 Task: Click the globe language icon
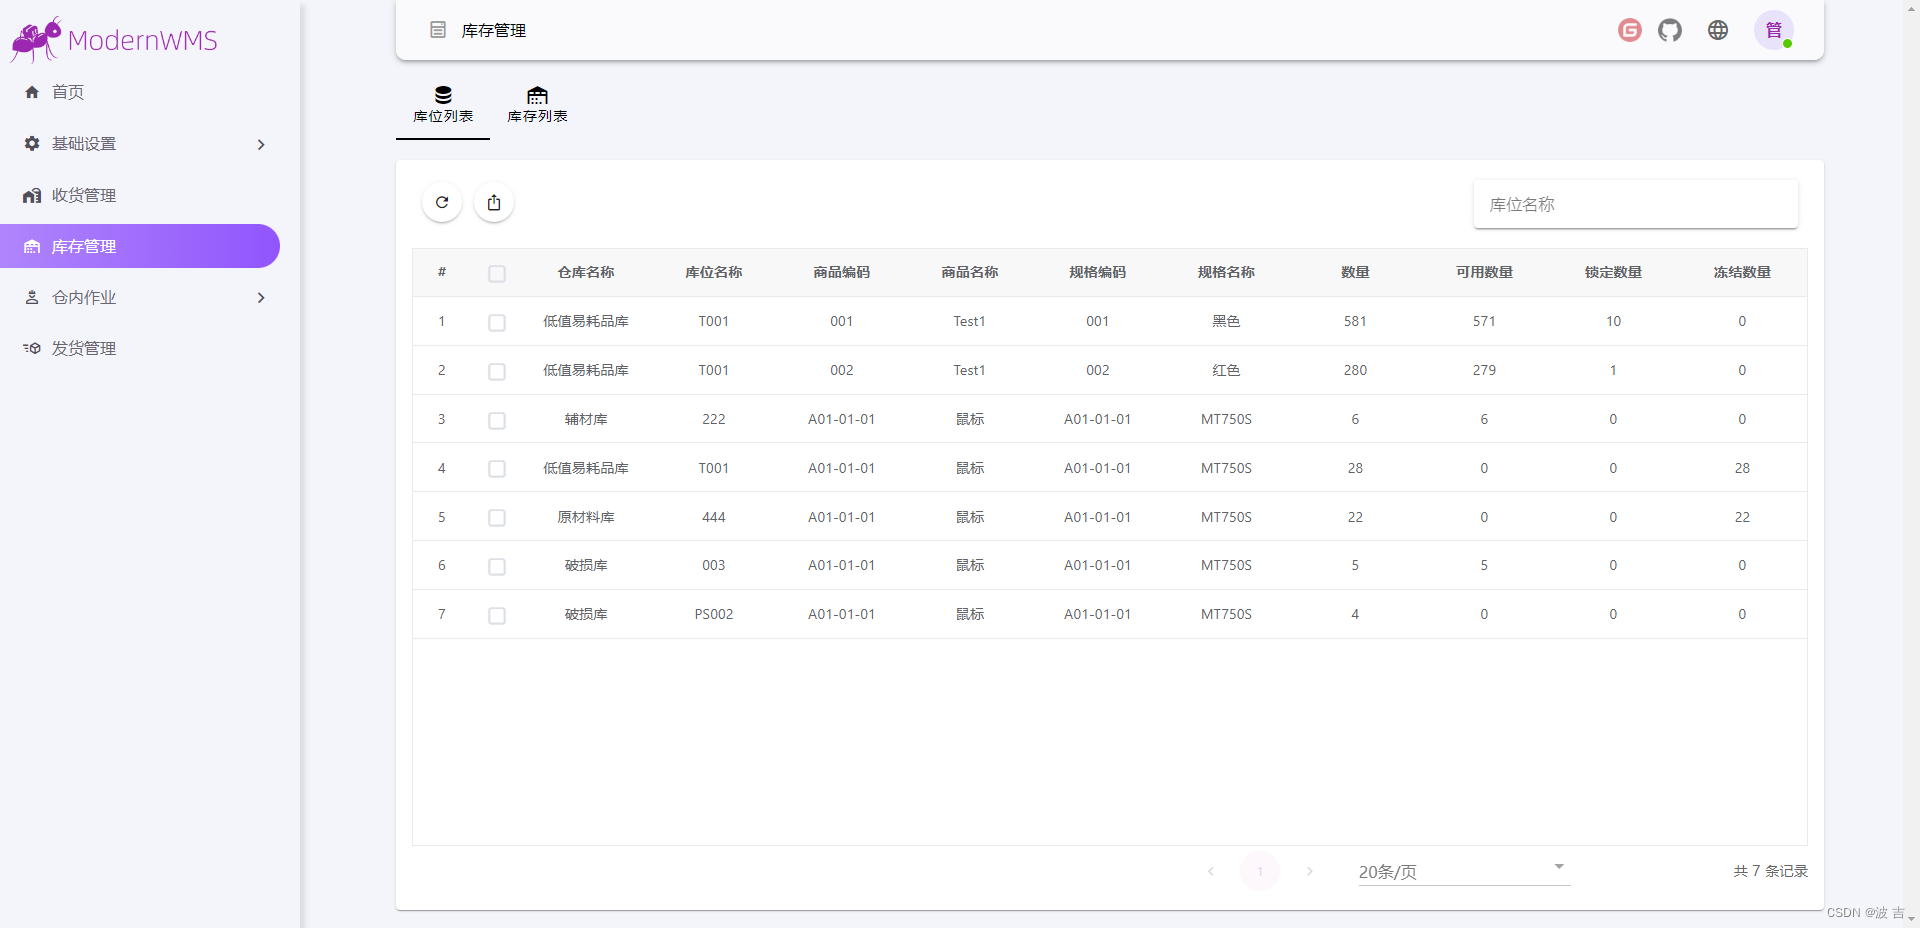tap(1718, 30)
